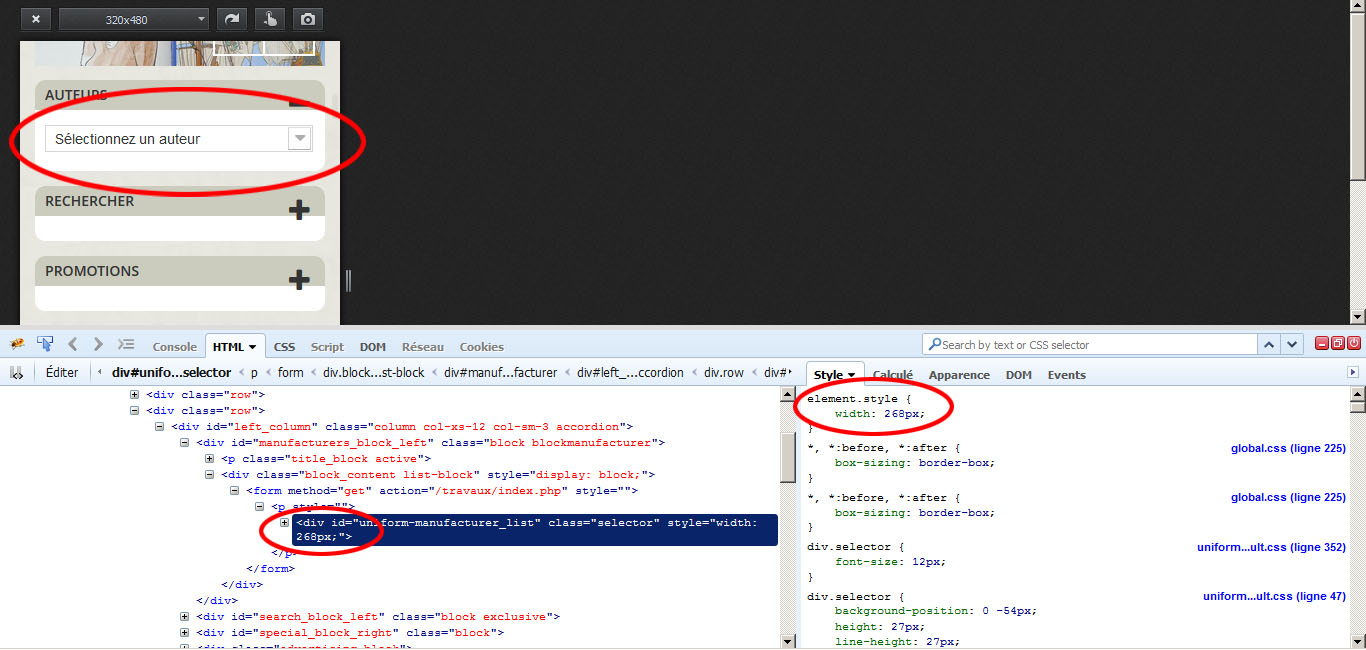Viewport: 1366px width, 650px height.
Task: Expand the PROMOTIONS block with plus icon
Action: (x=298, y=279)
